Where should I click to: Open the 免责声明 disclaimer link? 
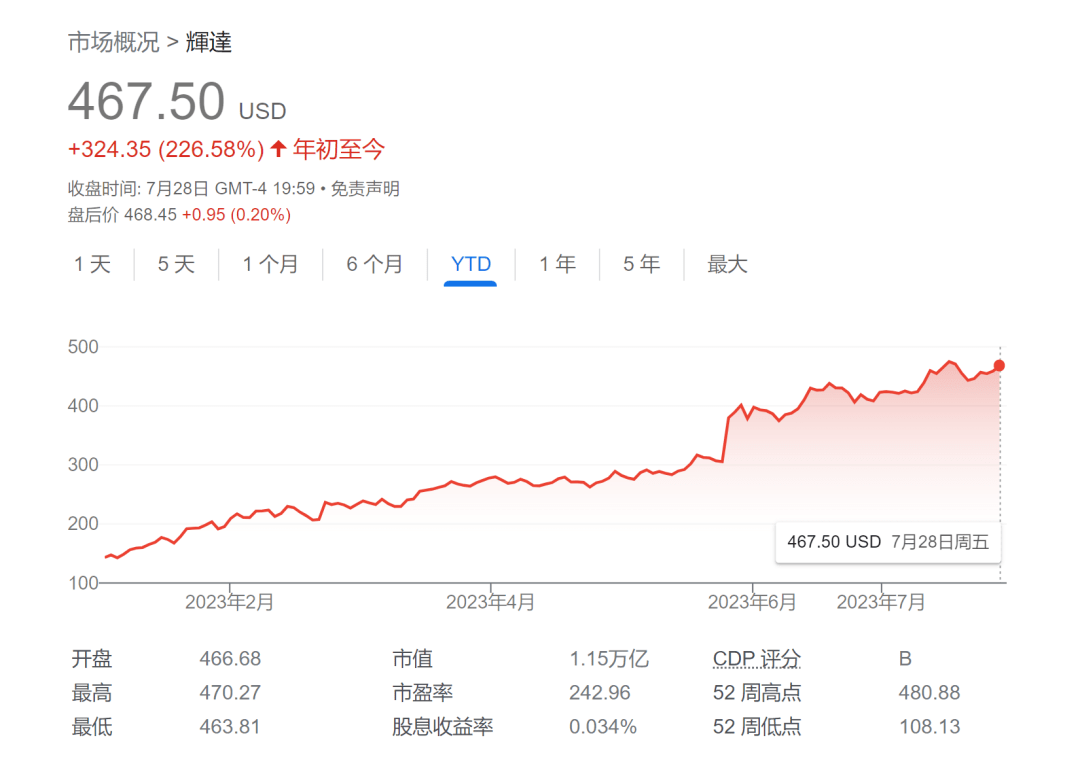point(365,189)
